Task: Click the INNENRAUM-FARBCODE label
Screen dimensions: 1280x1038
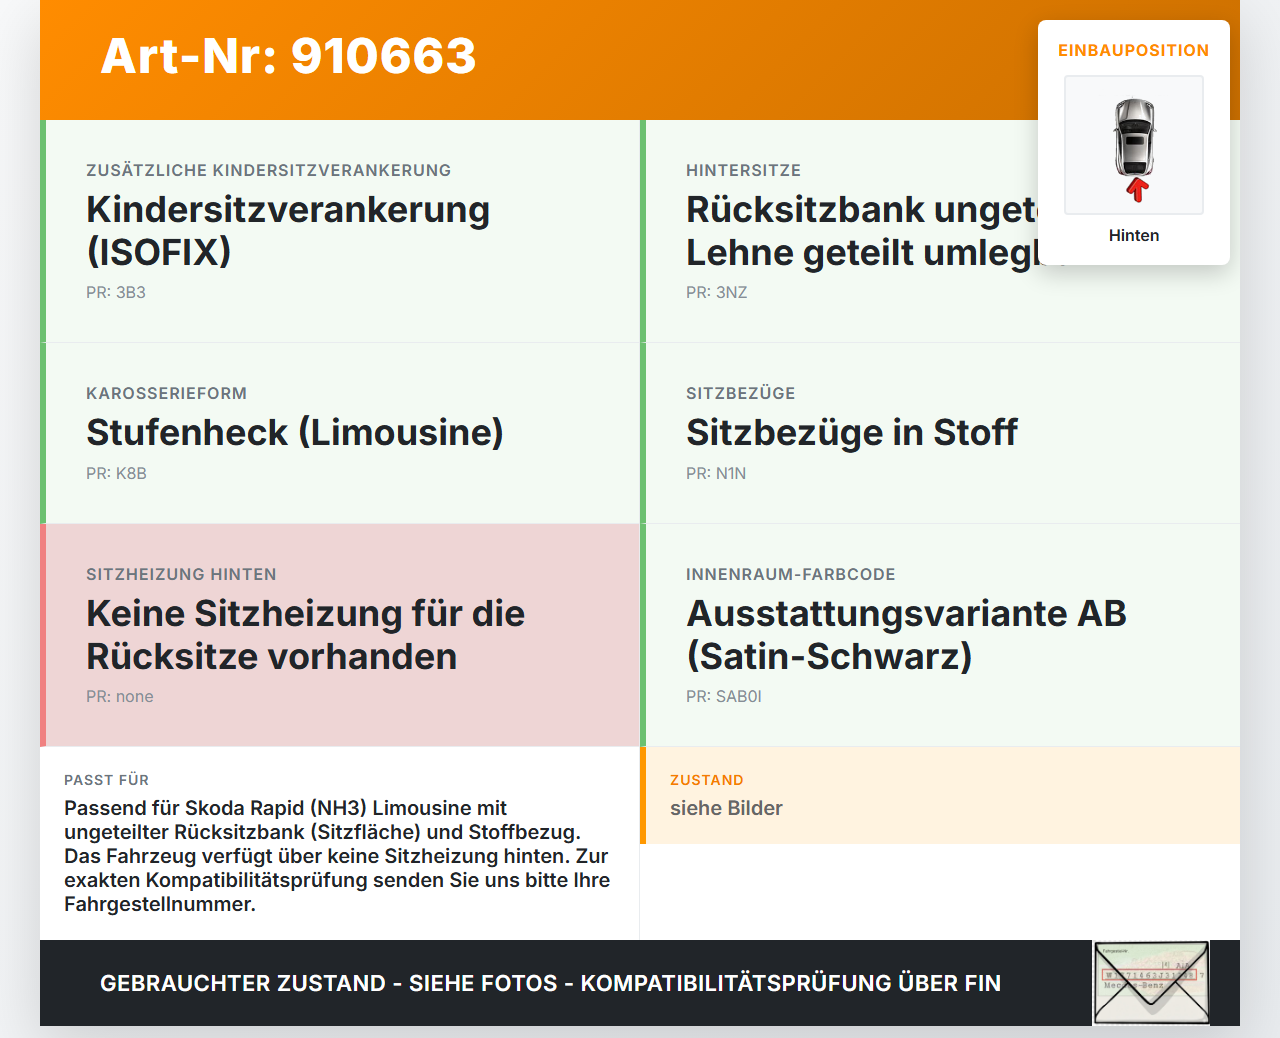Action: 790,574
